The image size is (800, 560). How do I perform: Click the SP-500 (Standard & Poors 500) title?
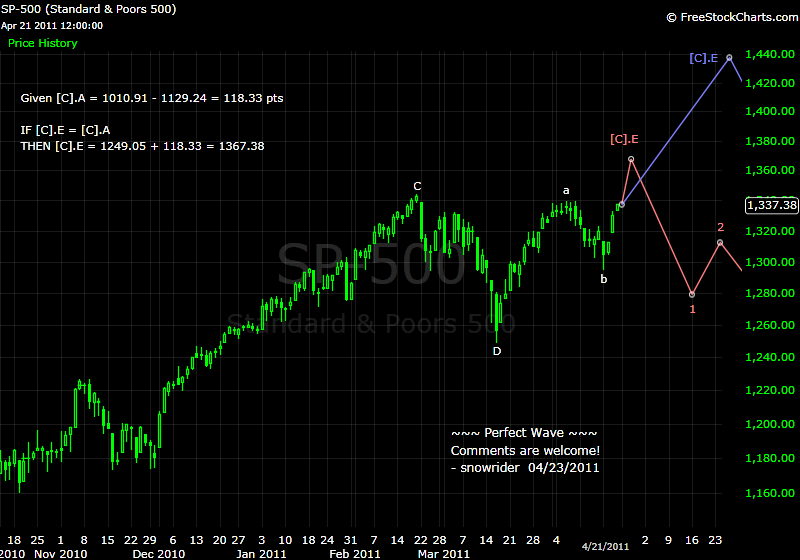(x=88, y=9)
